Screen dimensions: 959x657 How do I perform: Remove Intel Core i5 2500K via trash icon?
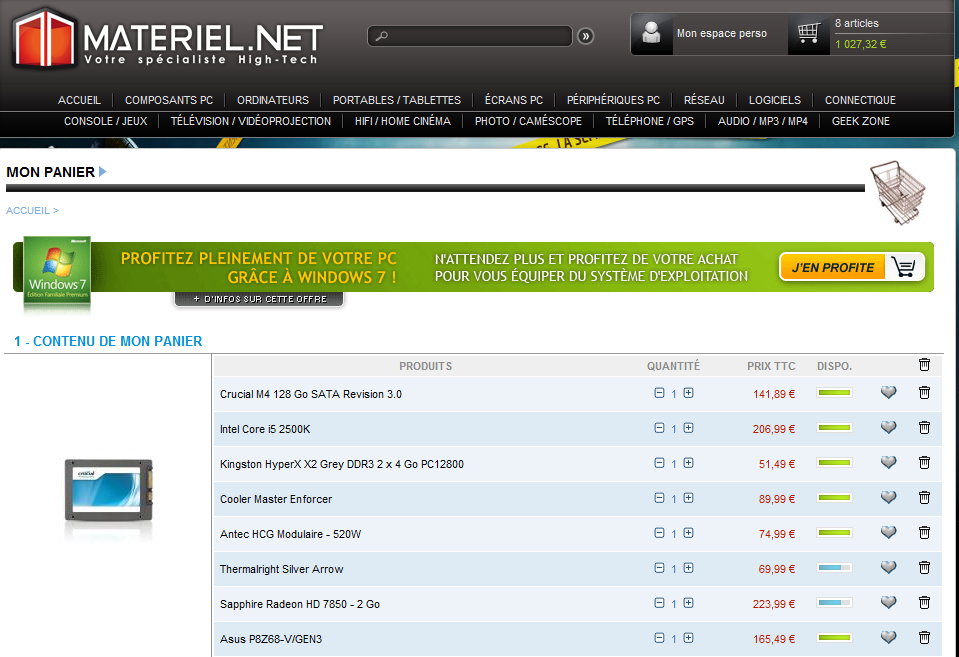[x=924, y=428]
